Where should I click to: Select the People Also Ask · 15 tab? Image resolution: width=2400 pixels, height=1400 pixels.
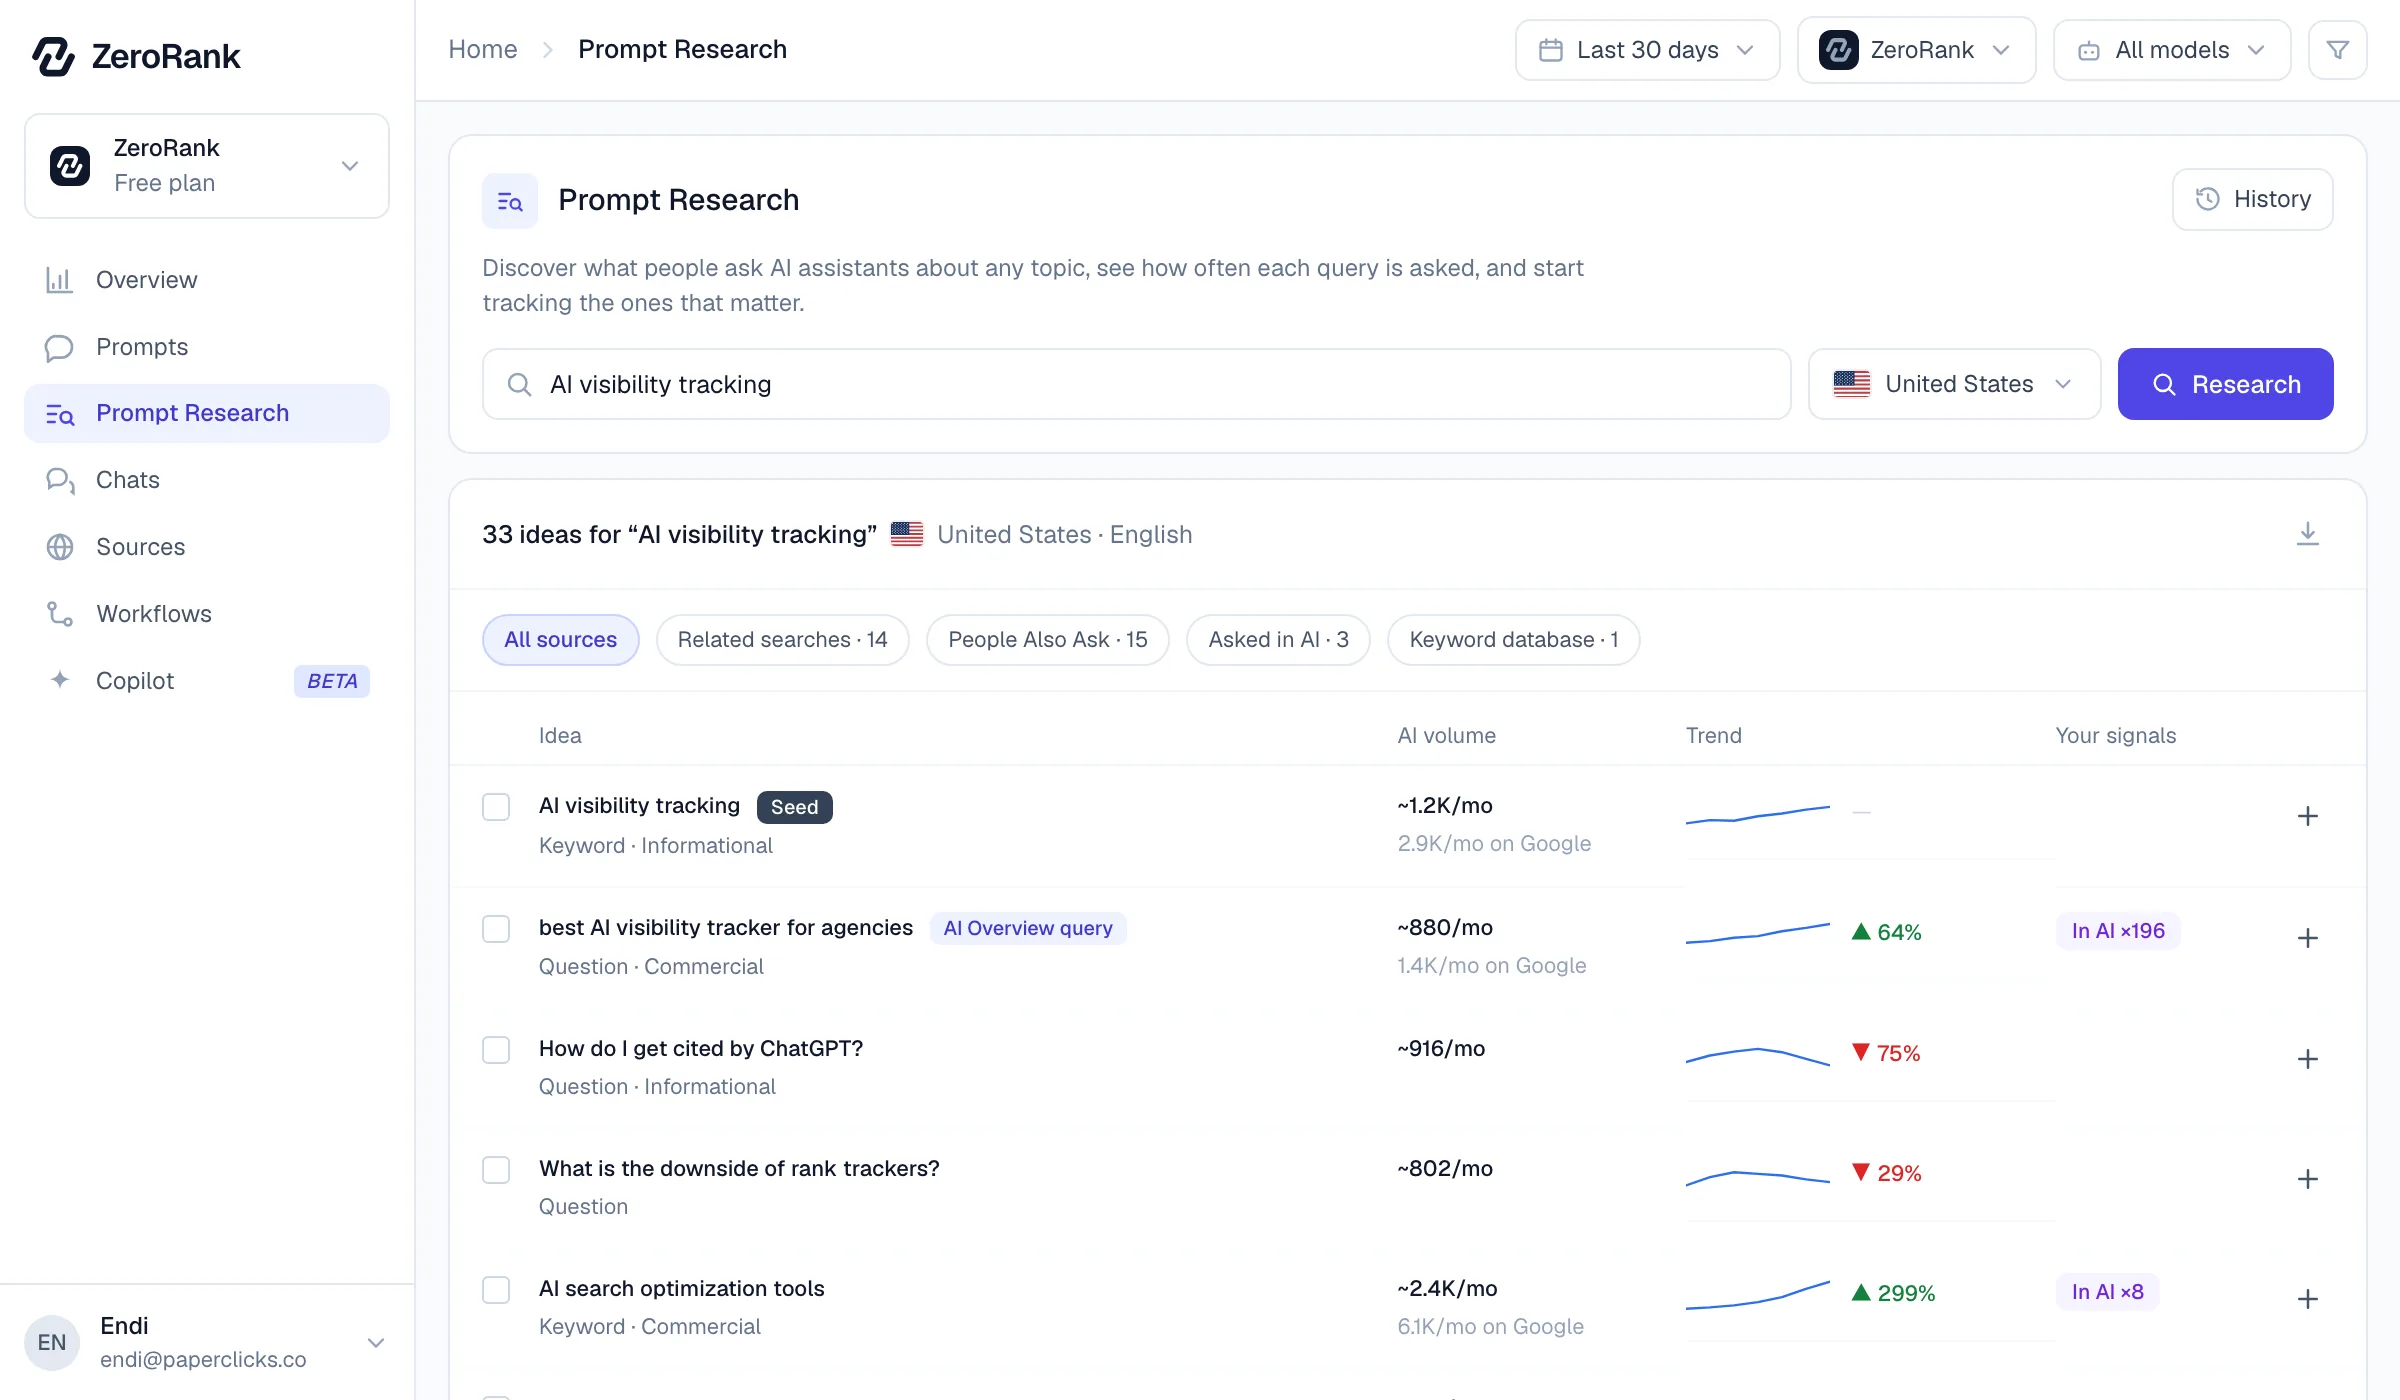pyautogui.click(x=1048, y=640)
